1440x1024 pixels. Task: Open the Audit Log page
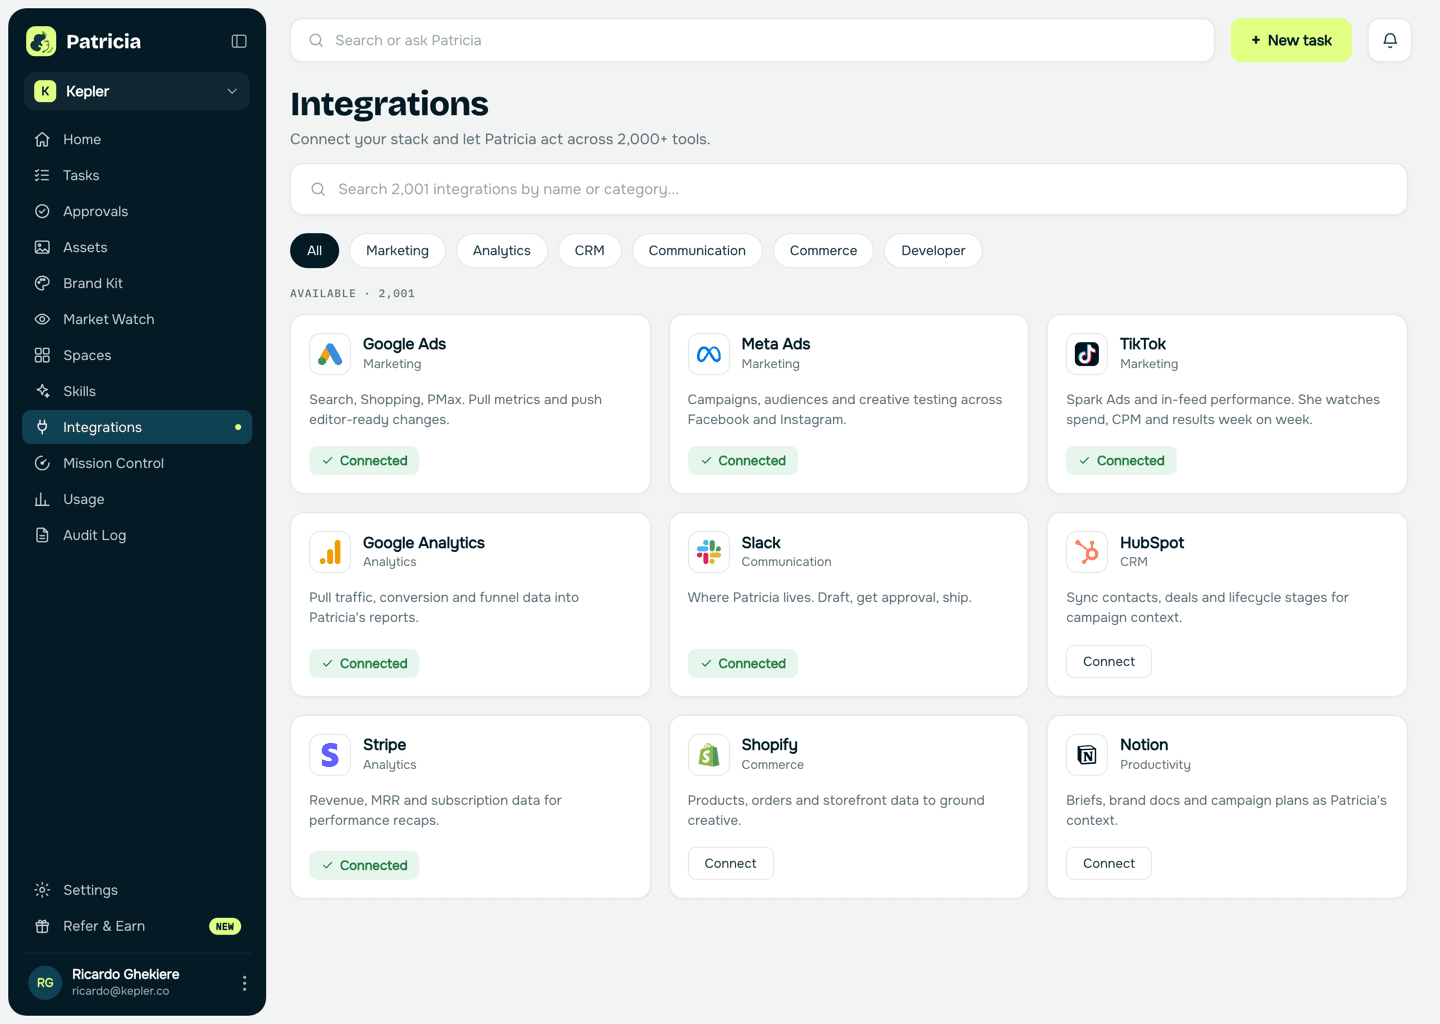click(x=137, y=535)
